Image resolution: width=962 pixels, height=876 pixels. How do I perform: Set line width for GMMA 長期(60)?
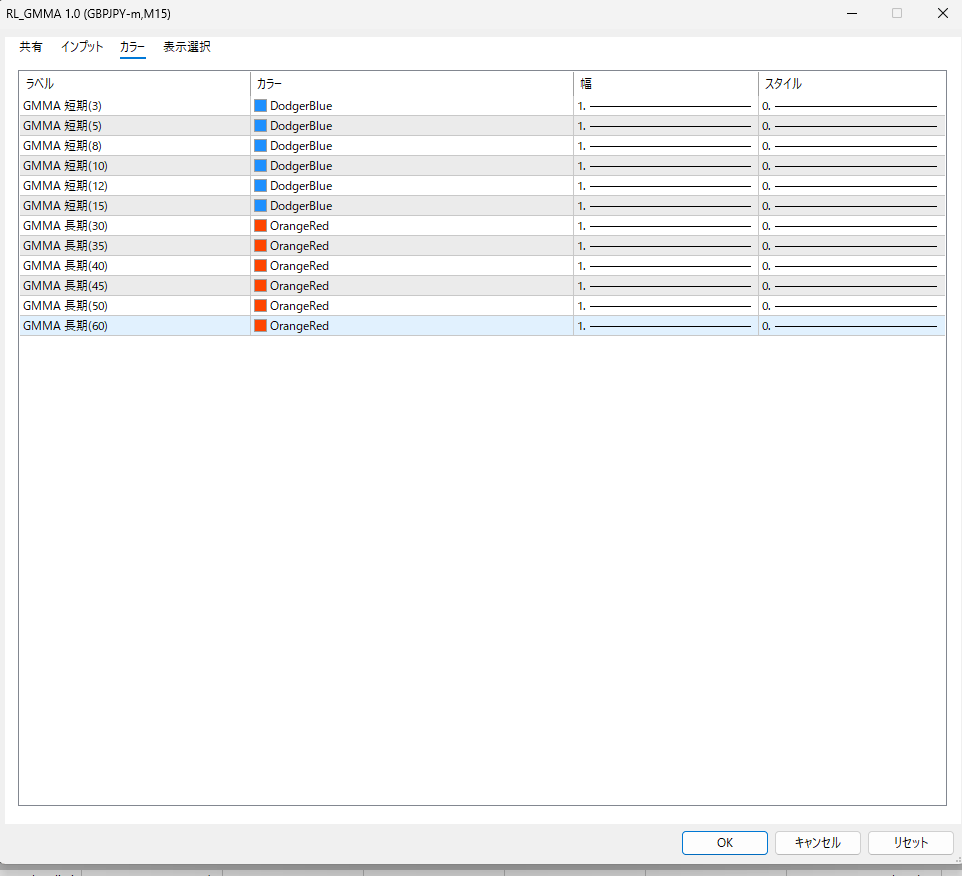(x=666, y=326)
